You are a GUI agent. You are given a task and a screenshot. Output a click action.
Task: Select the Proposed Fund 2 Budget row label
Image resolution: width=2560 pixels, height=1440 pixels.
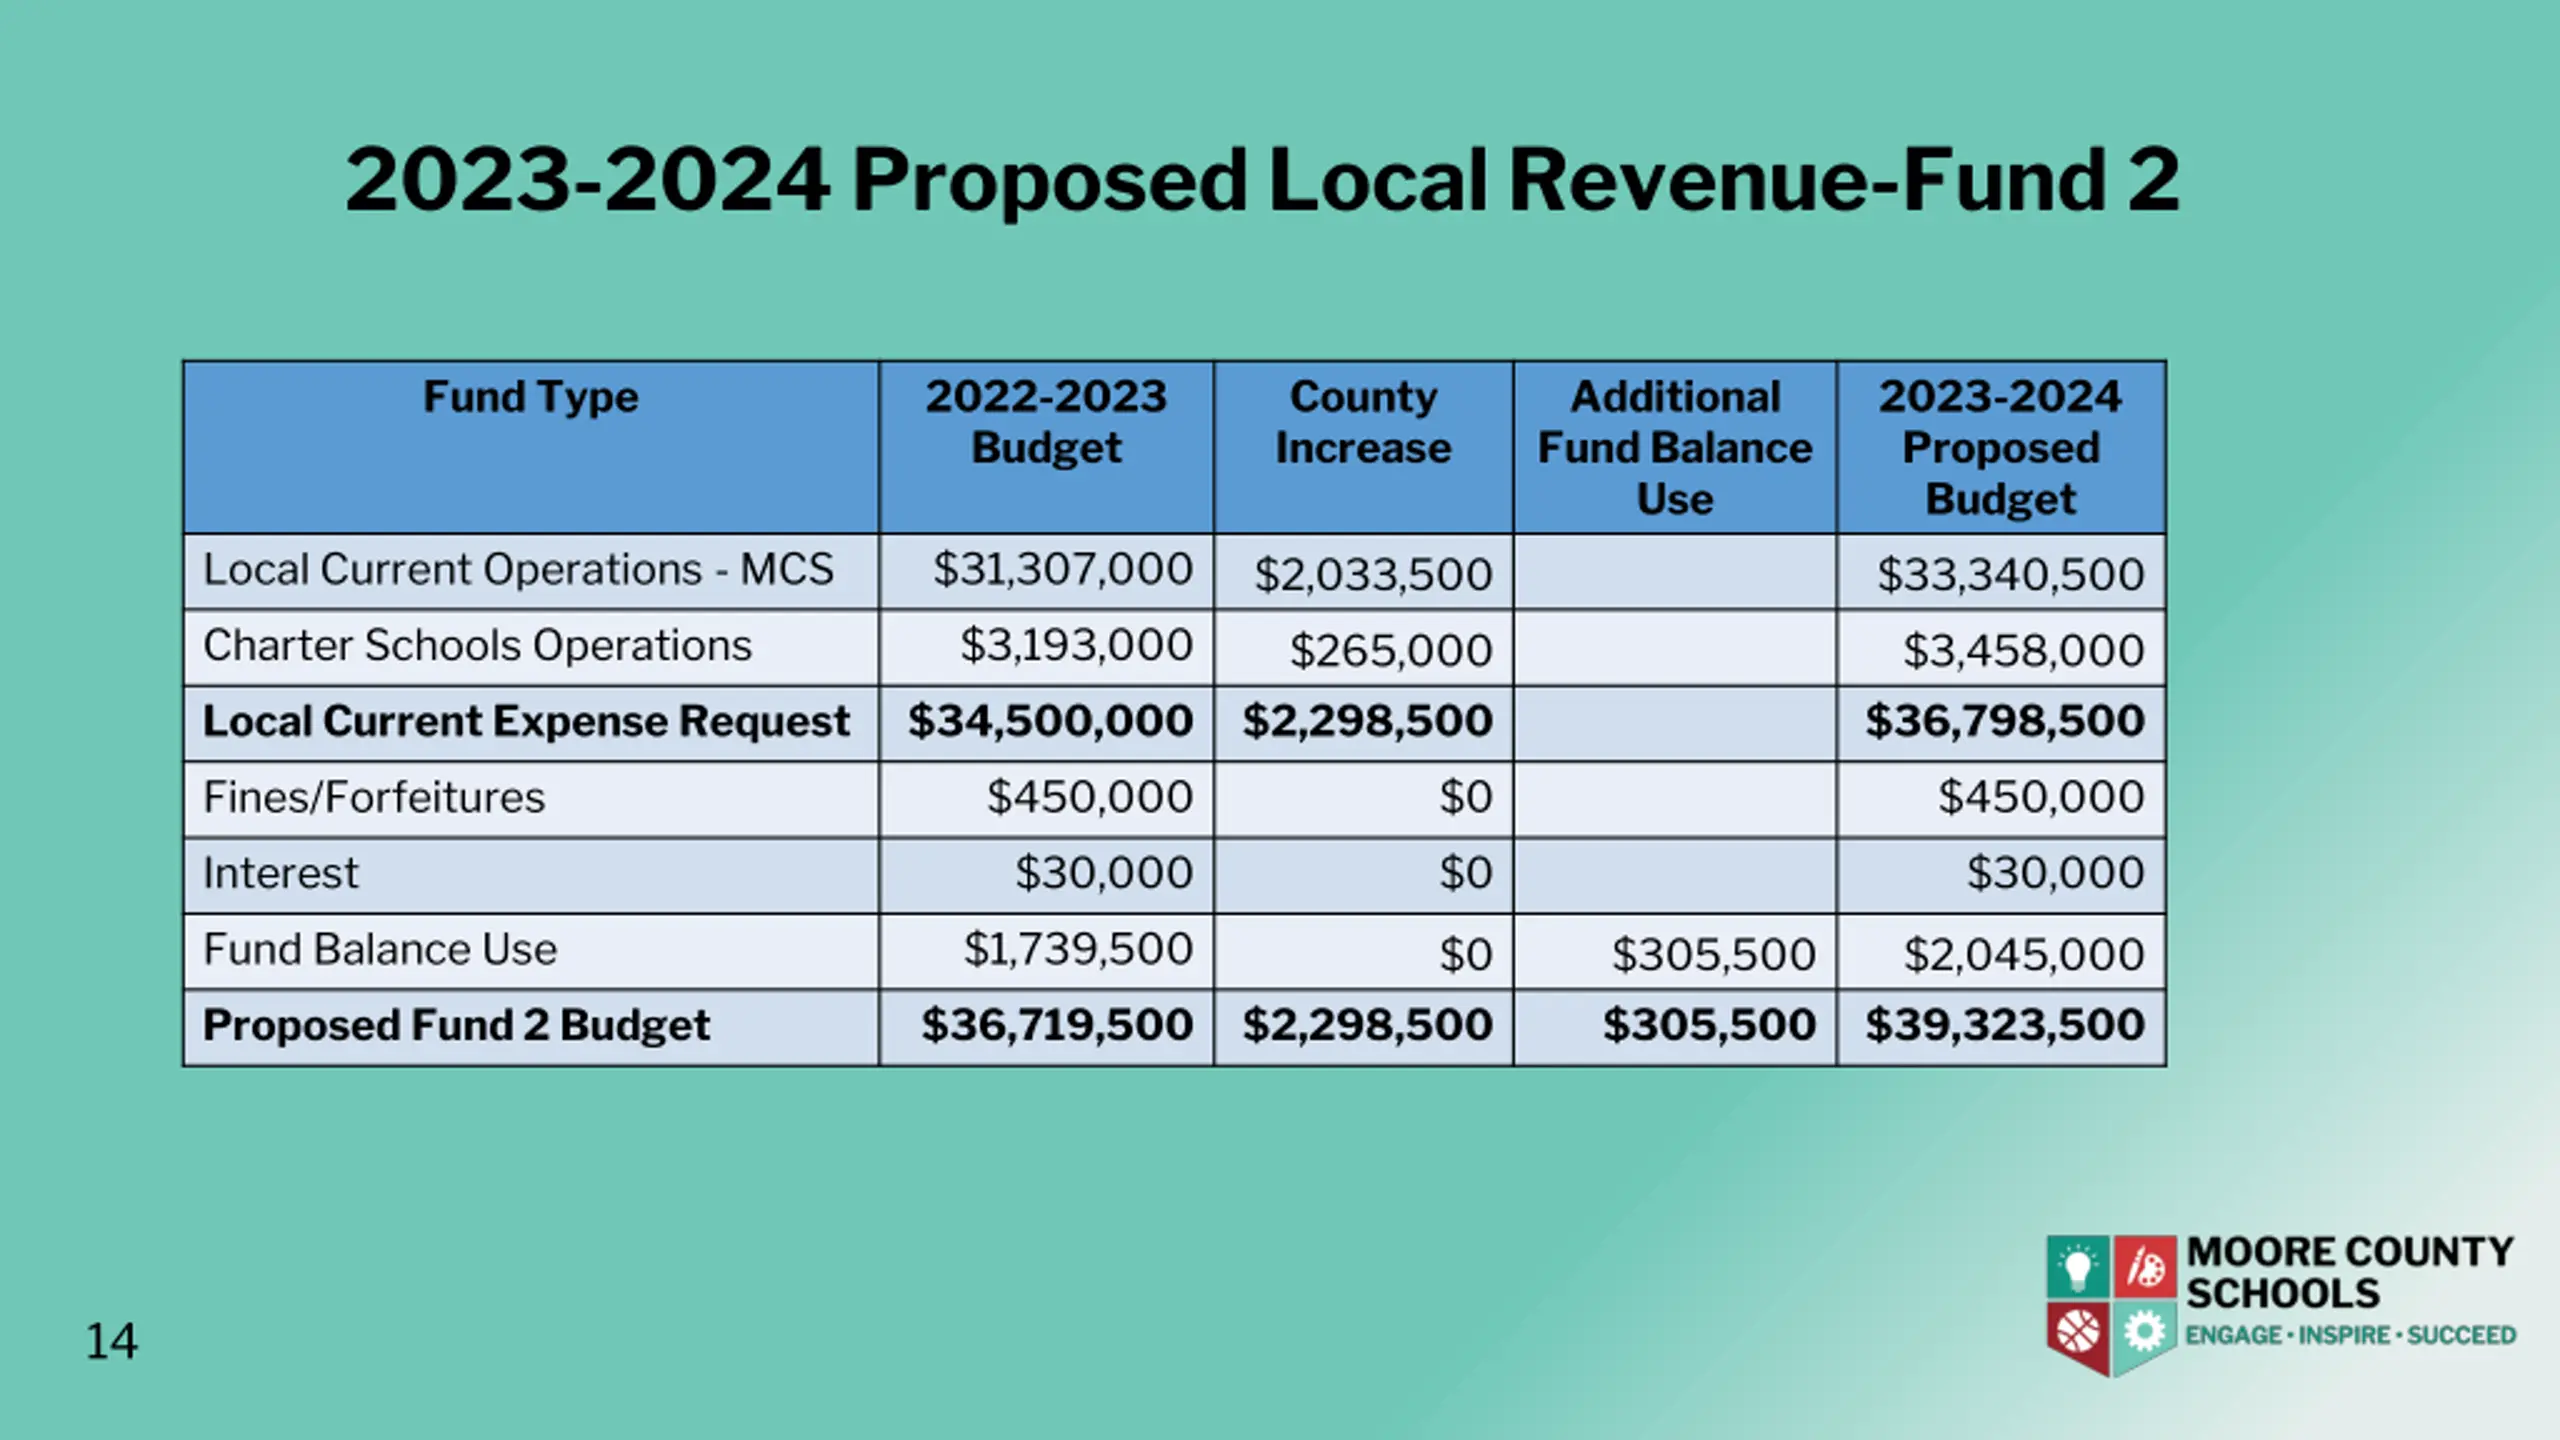[x=456, y=1026]
